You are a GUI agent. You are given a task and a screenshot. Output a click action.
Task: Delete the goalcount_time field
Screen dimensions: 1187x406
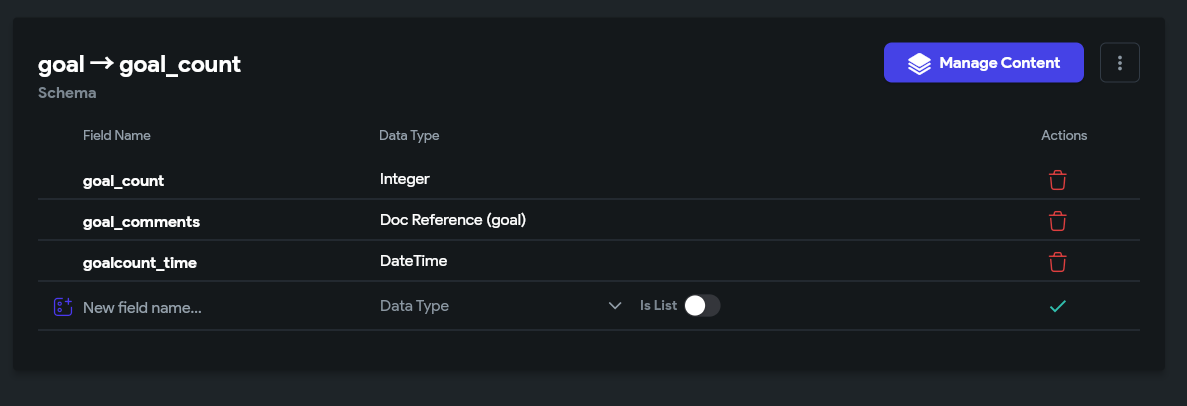pos(1057,262)
